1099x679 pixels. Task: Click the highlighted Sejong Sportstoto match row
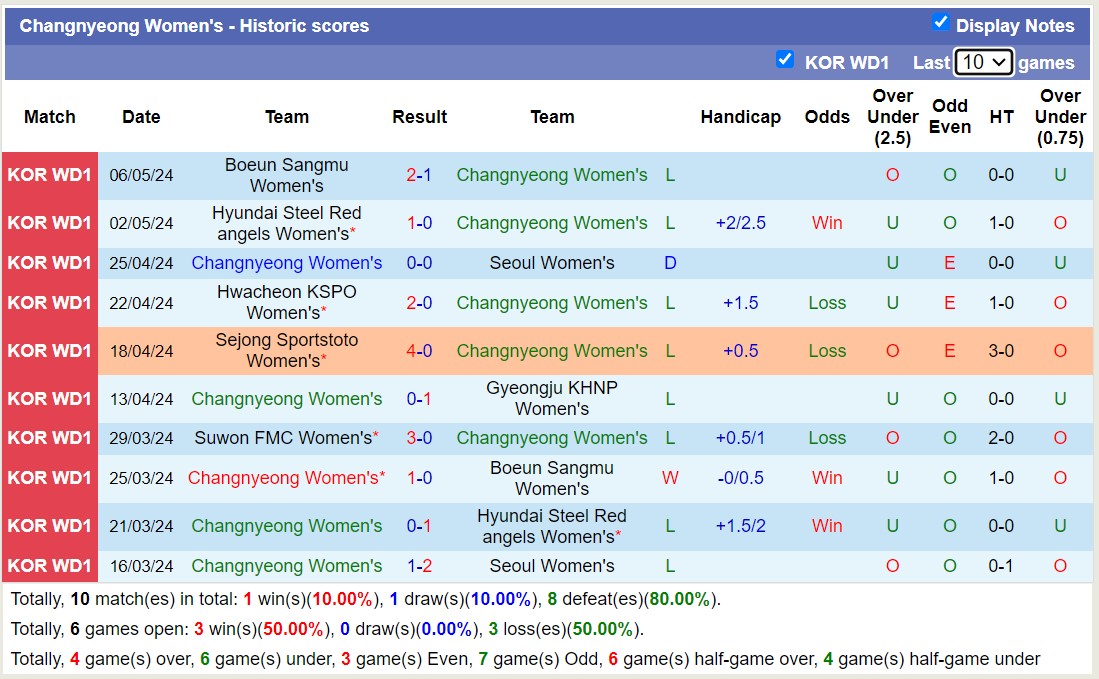pyautogui.click(x=550, y=351)
